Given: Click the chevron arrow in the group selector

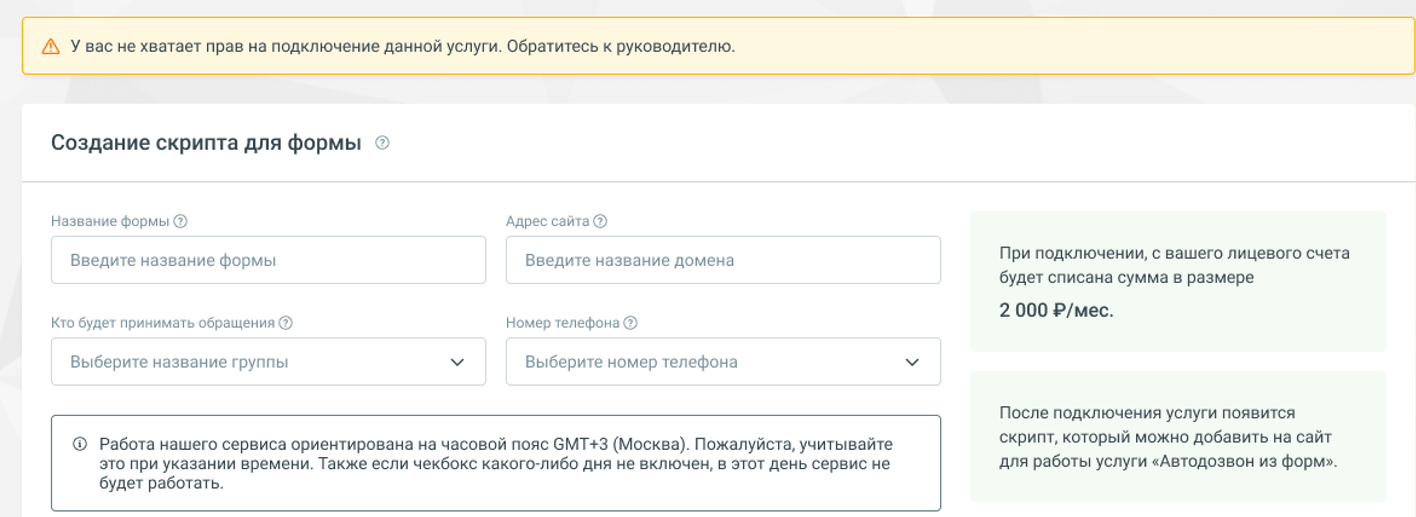Looking at the screenshot, I should 457,362.
